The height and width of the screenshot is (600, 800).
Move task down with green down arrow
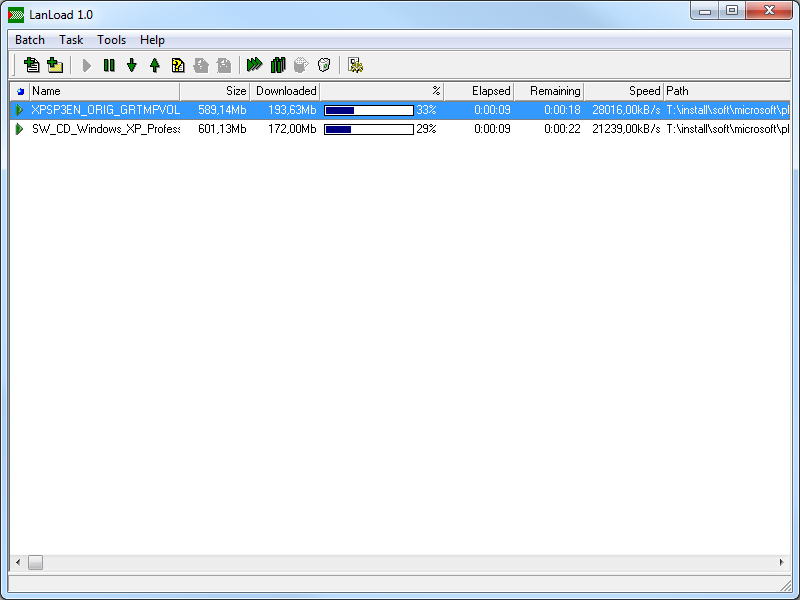coord(132,65)
